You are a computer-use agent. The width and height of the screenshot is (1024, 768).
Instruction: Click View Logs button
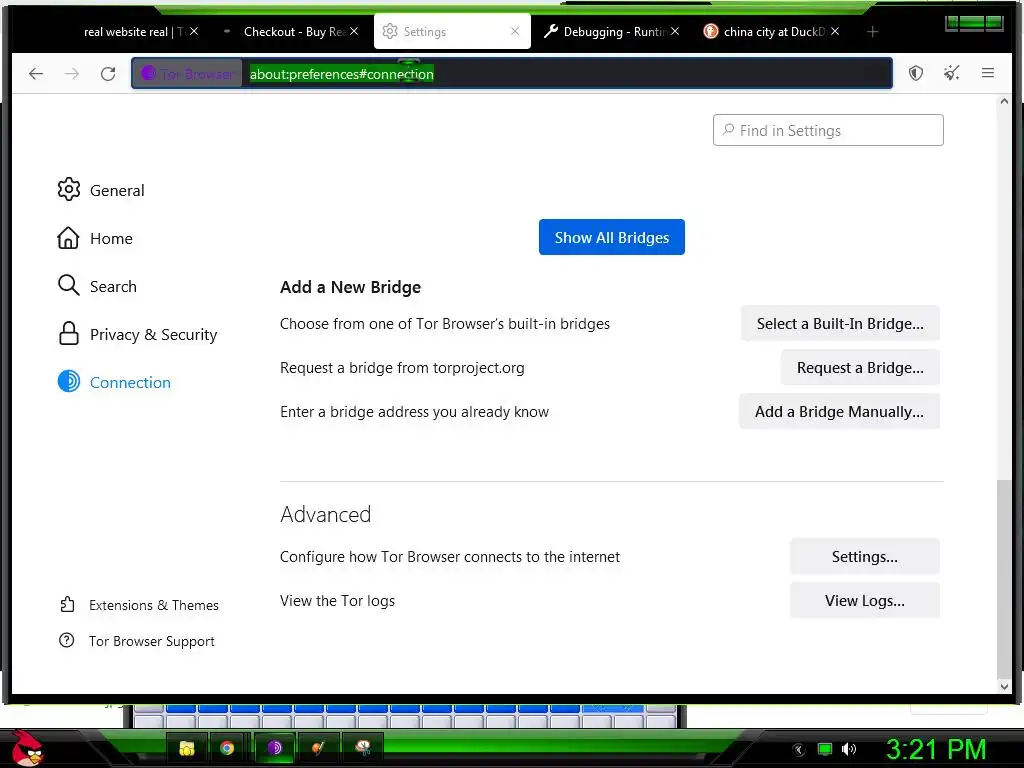865,601
